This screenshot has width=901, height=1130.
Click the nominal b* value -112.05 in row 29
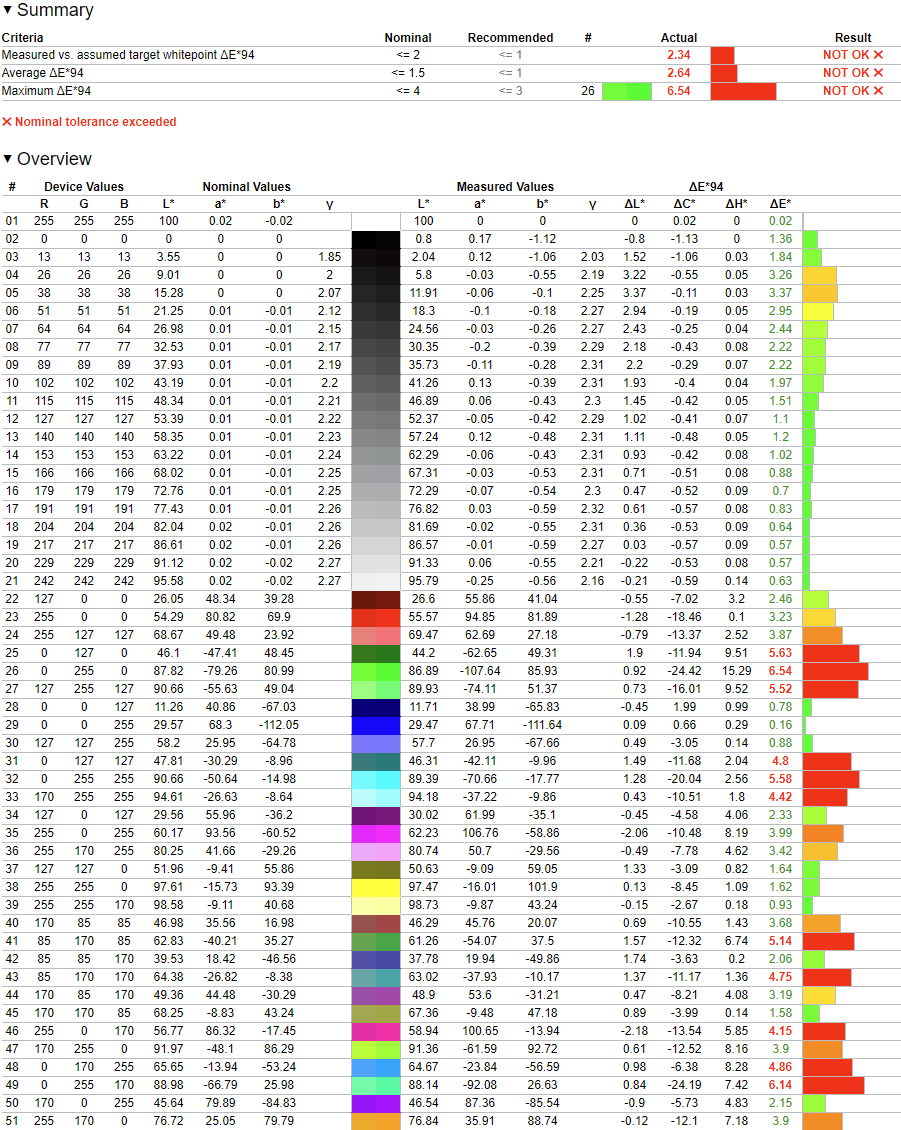coord(279,725)
